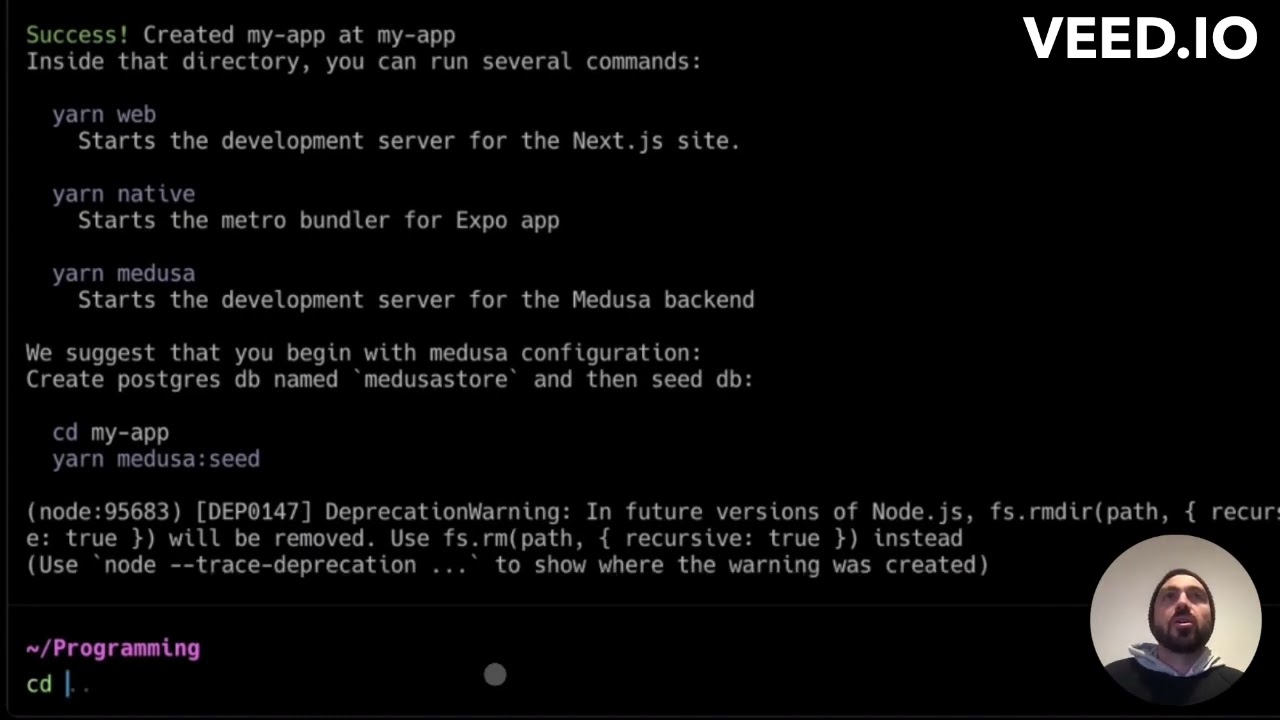The image size is (1280, 720).
Task: Click the gray circular cursor indicator
Action: point(495,675)
